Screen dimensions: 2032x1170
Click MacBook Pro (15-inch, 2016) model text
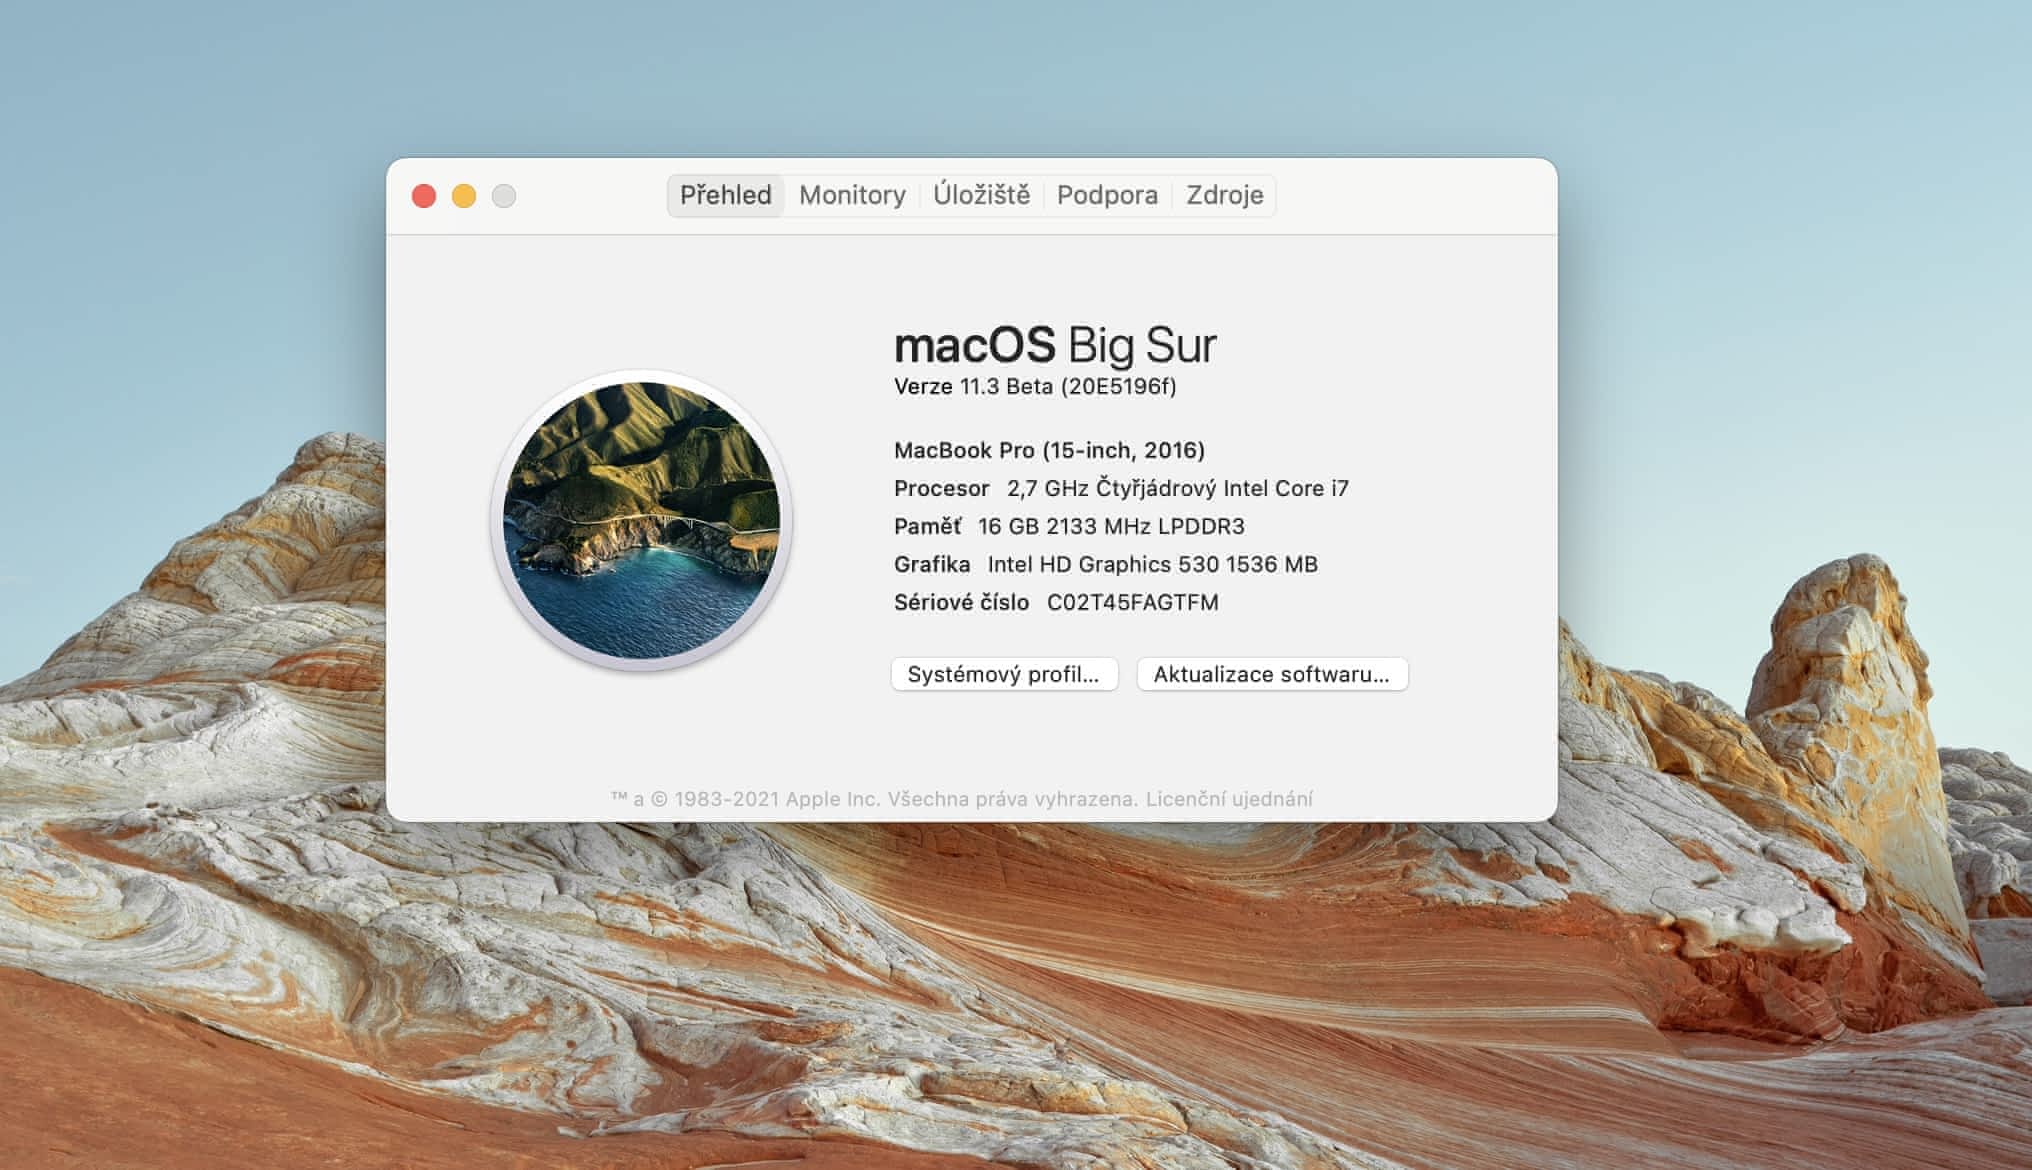(1049, 450)
